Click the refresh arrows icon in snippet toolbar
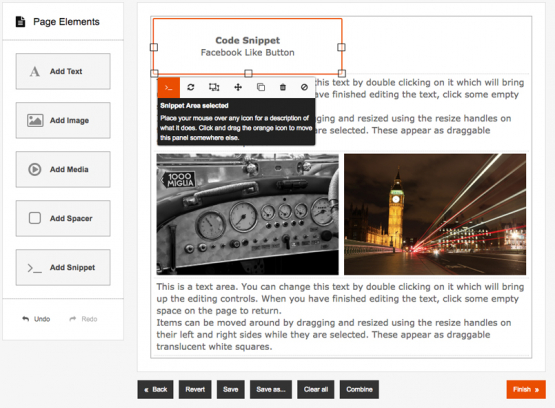This screenshot has height=408, width=555. click(191, 87)
